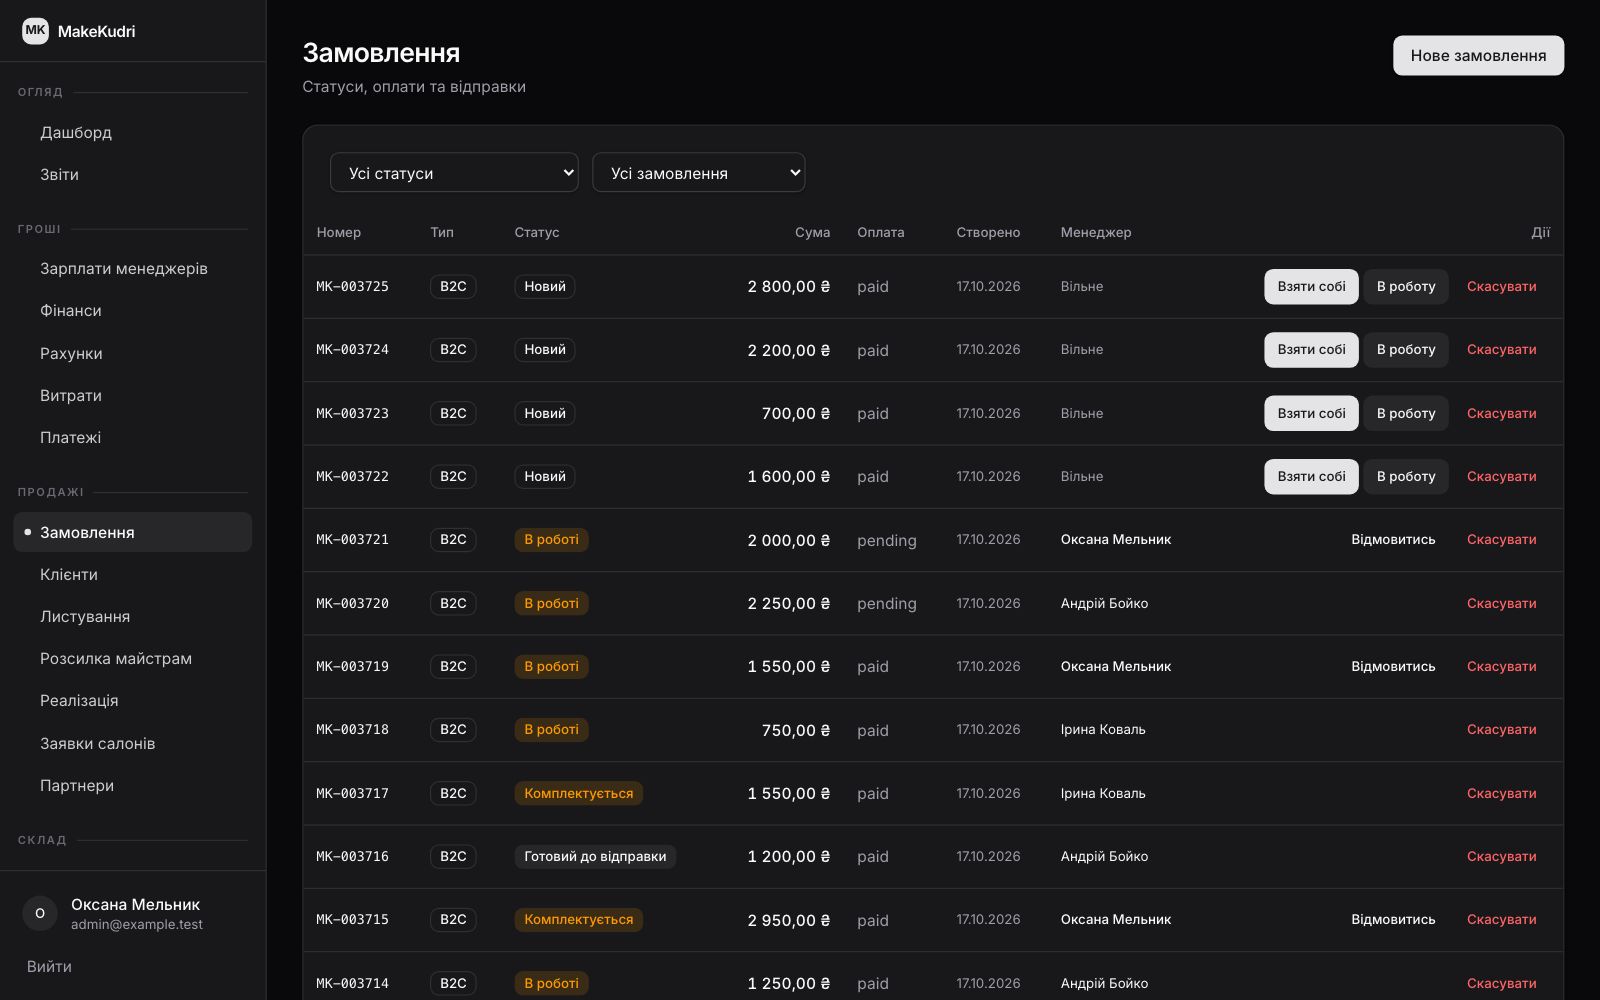Click the MakeKudri MK logo icon
1600x1000 pixels.
[x=35, y=31]
